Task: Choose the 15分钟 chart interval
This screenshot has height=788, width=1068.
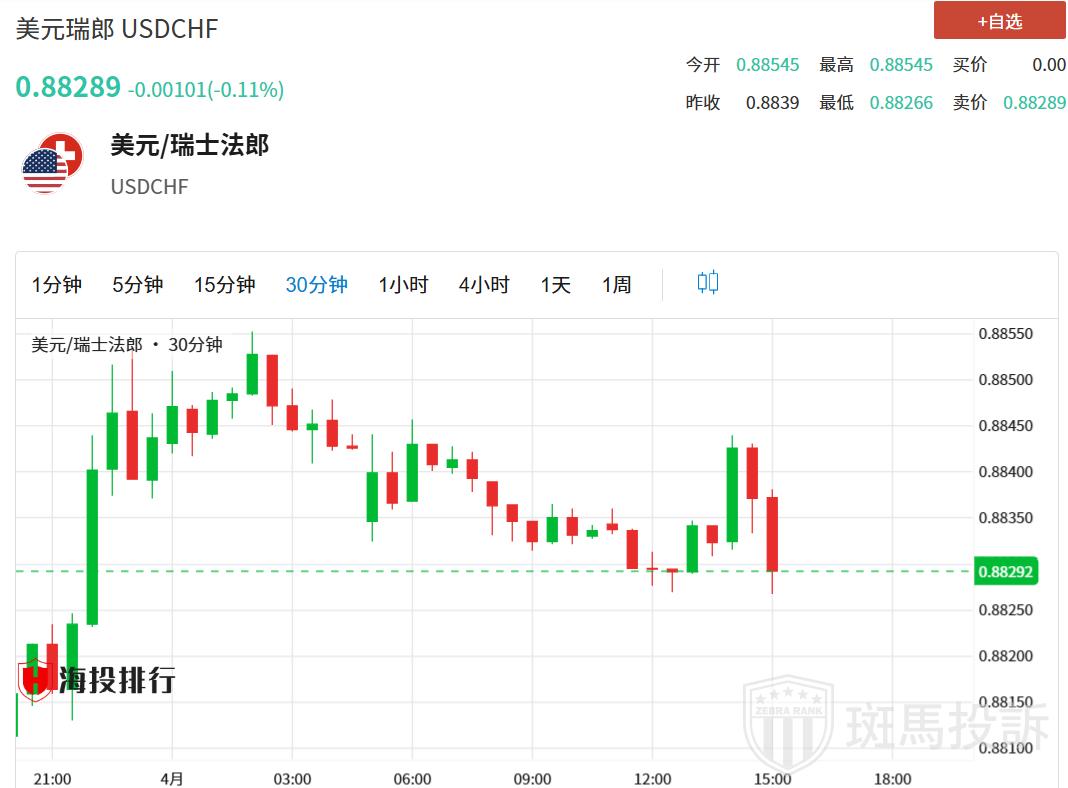Action: pyautogui.click(x=225, y=285)
